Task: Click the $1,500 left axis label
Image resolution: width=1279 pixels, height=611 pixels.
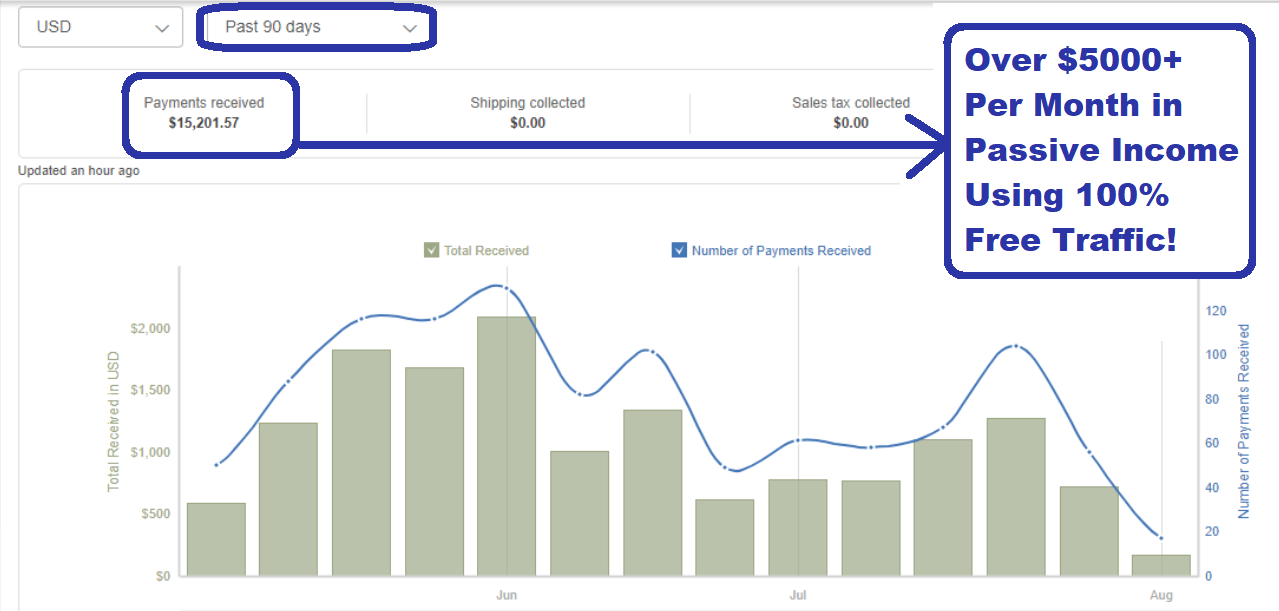Action: pos(149,390)
